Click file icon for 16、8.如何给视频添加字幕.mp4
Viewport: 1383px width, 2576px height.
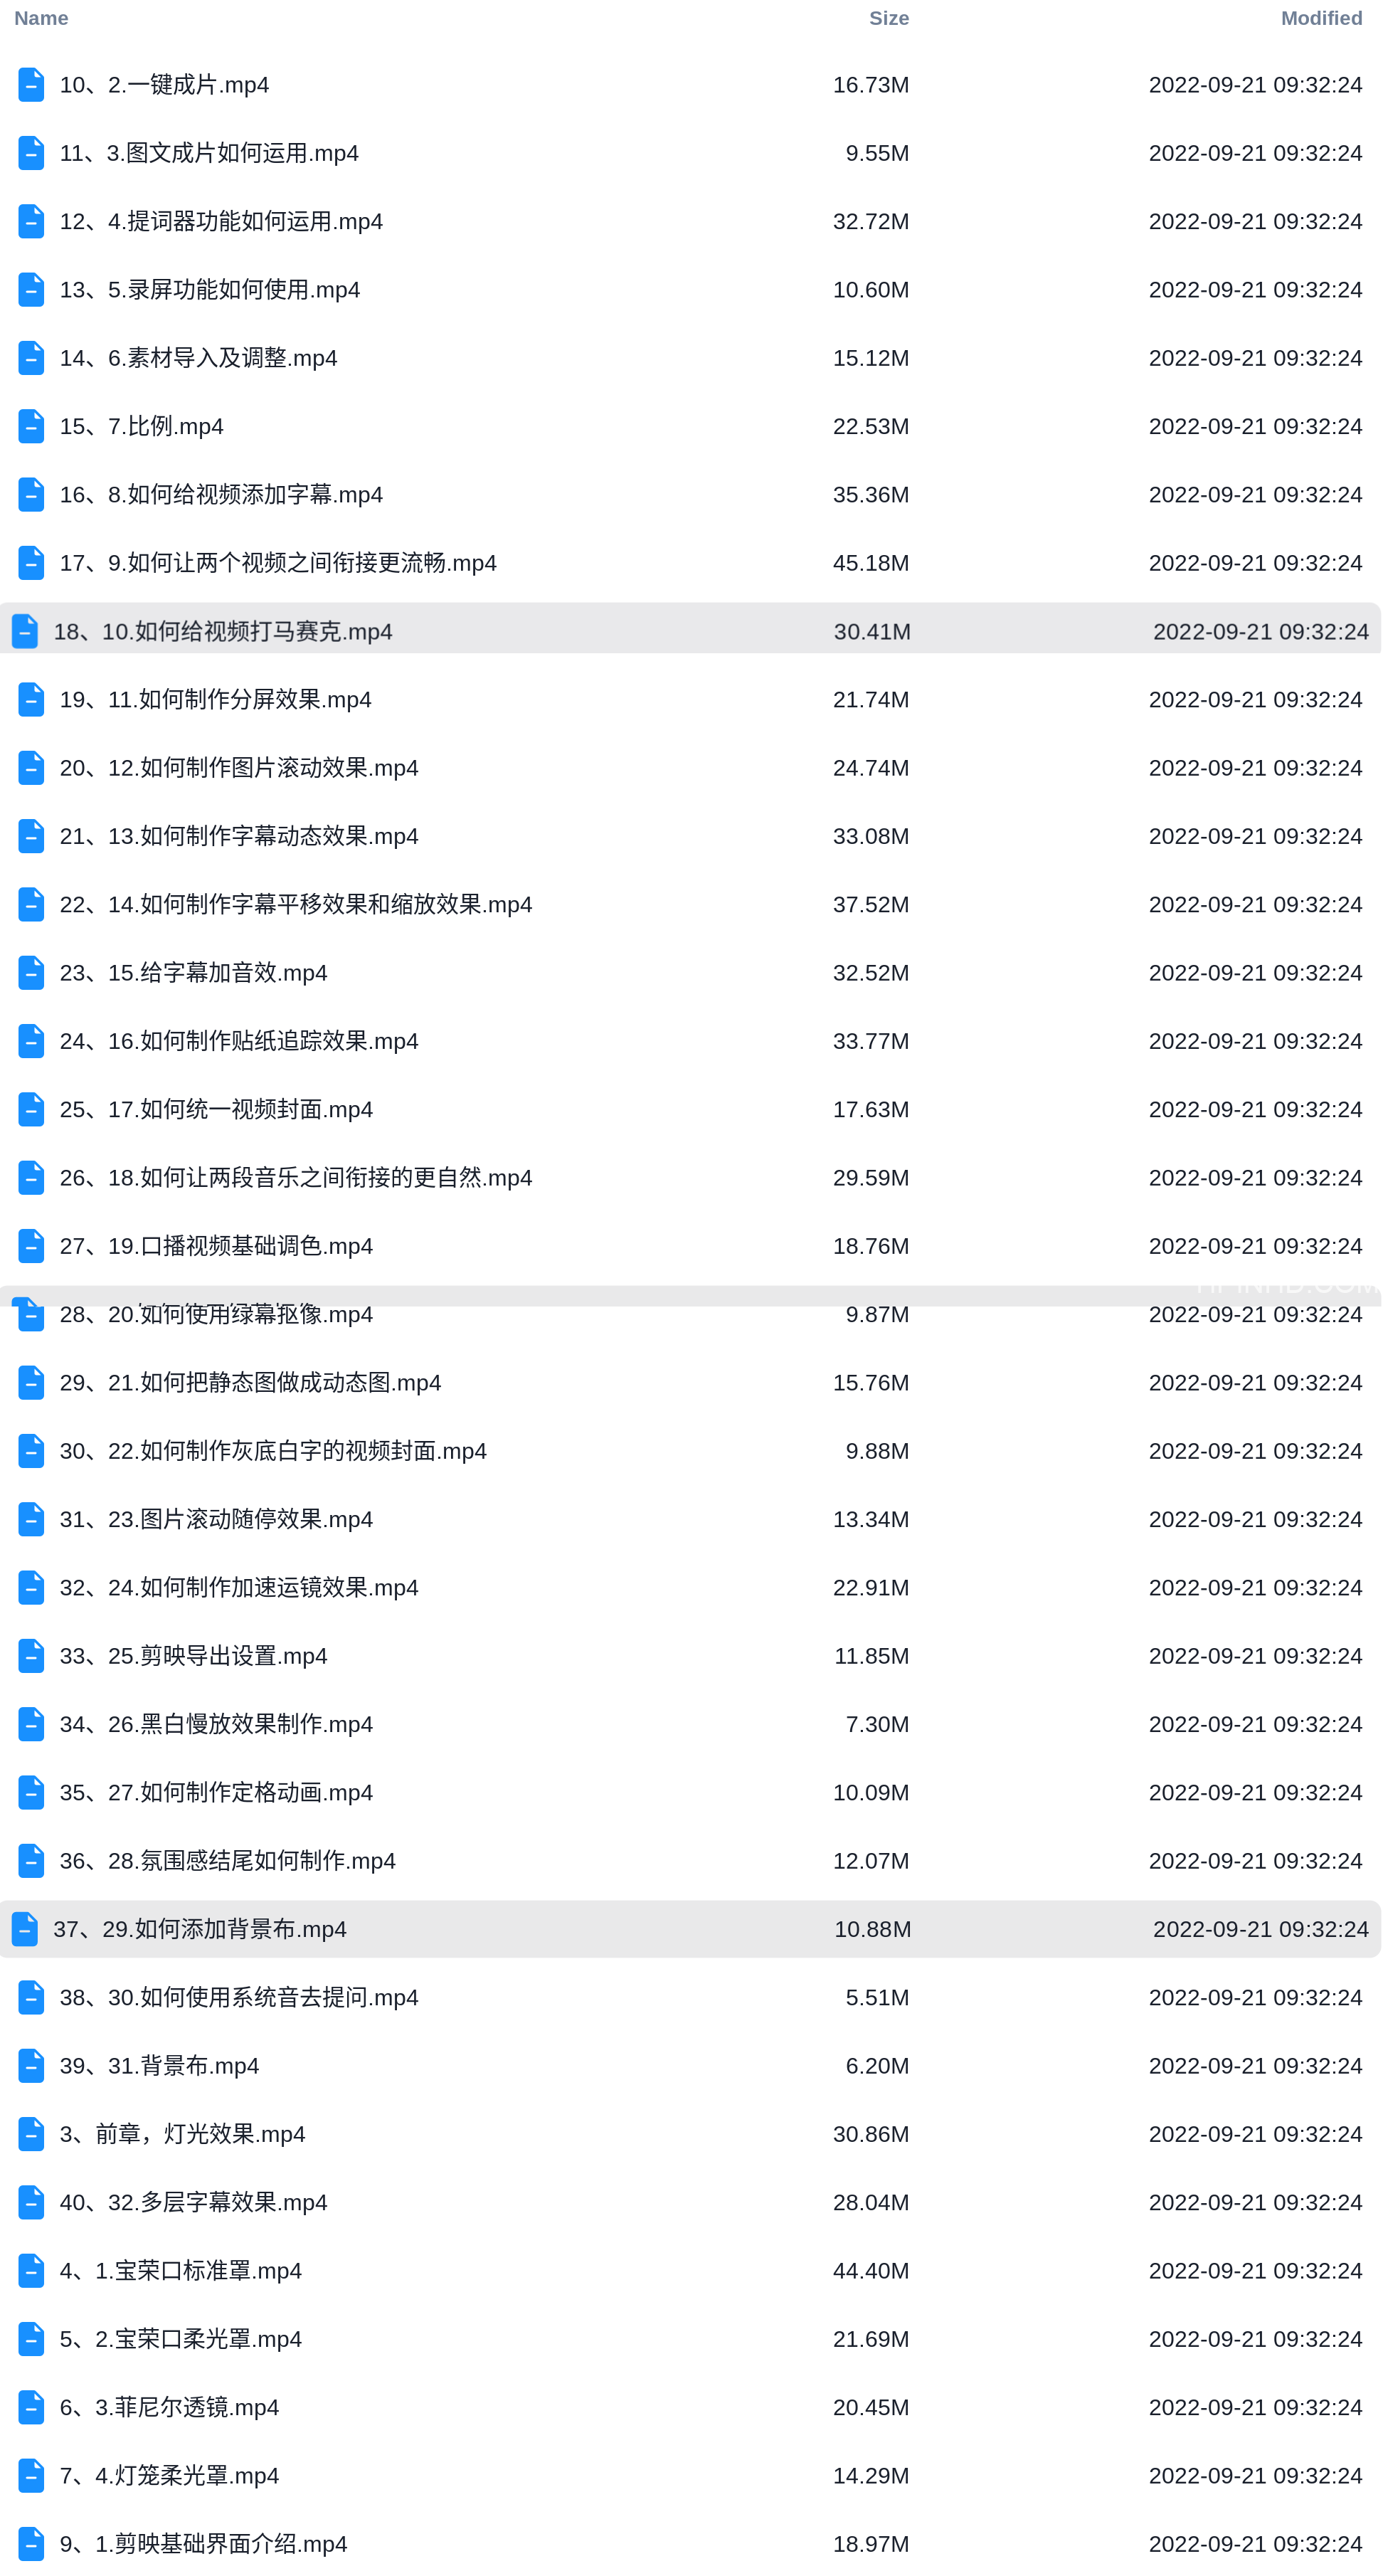(x=31, y=495)
